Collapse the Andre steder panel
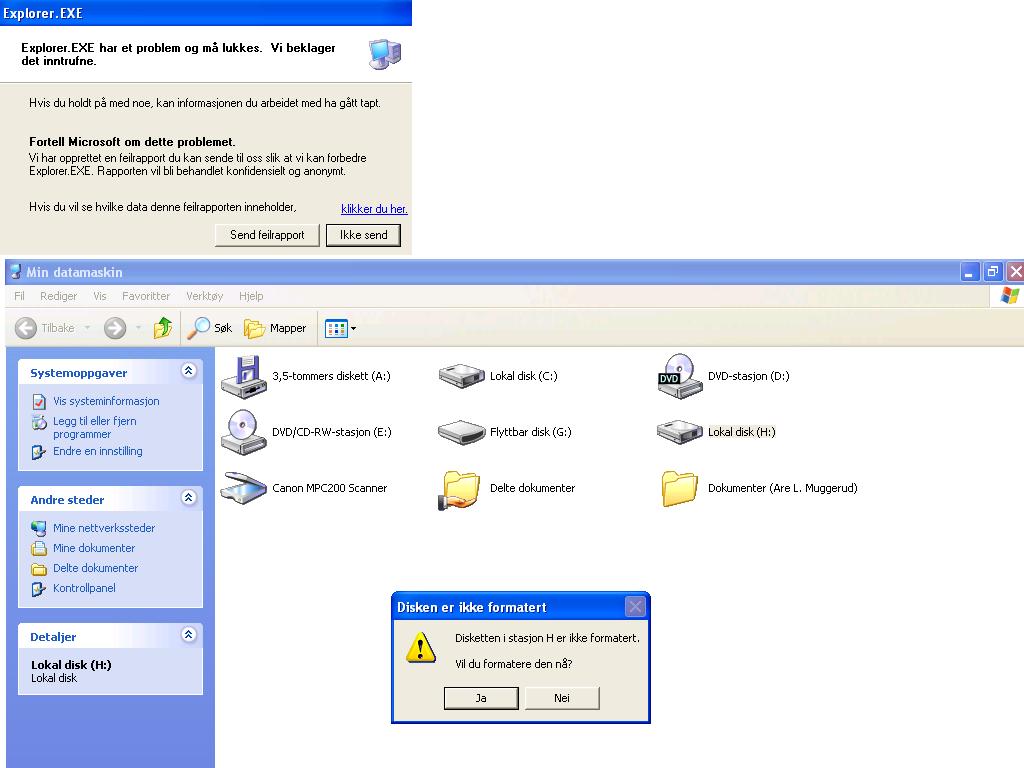 pyautogui.click(x=189, y=498)
